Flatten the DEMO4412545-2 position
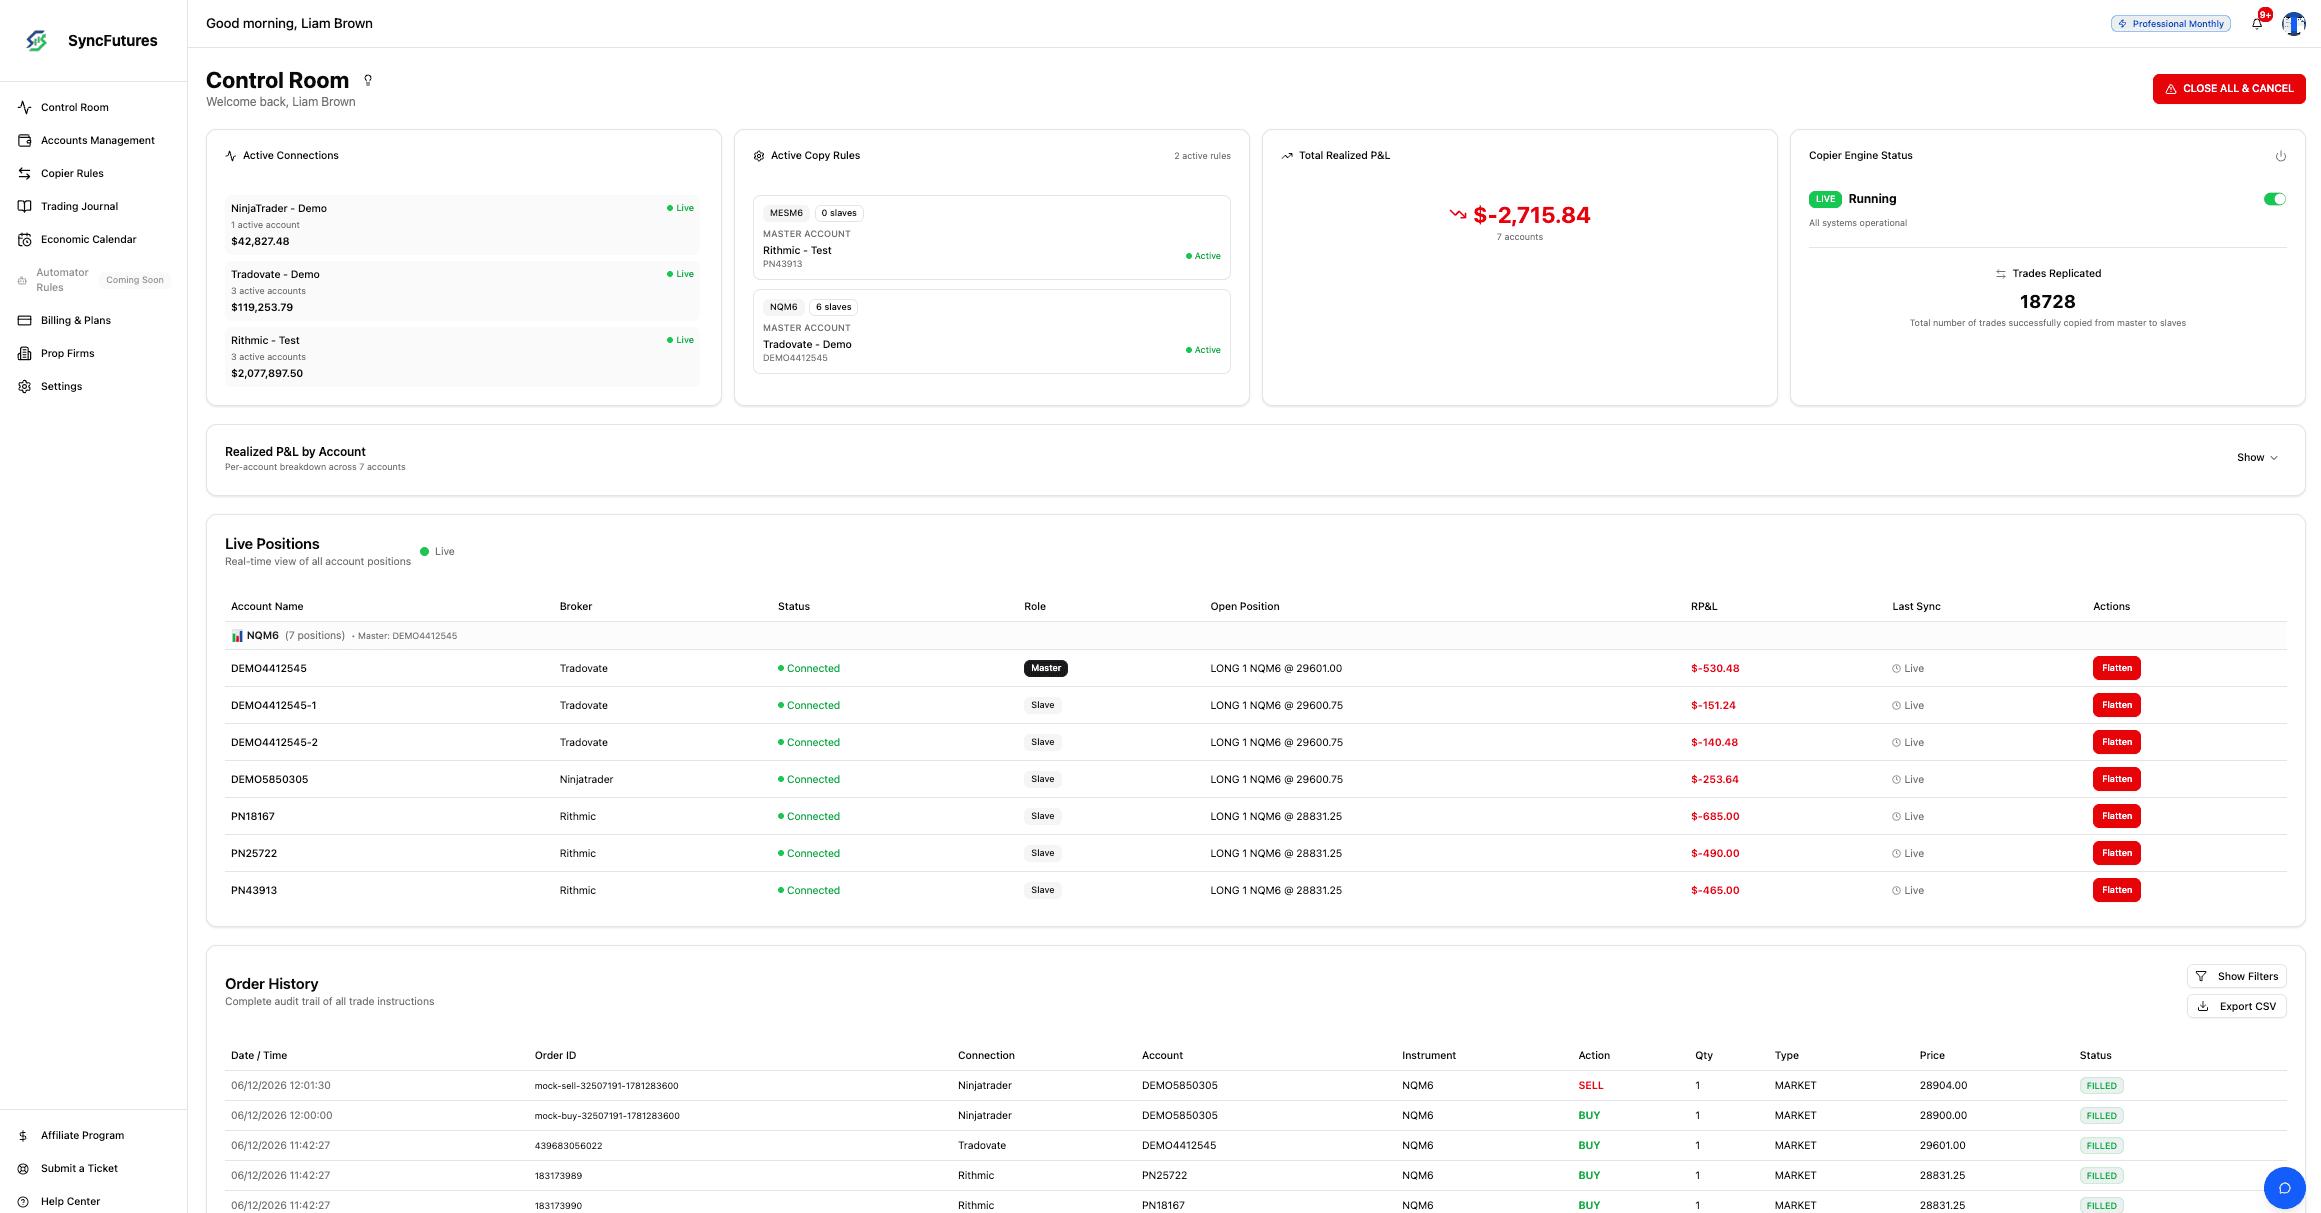 [2116, 742]
